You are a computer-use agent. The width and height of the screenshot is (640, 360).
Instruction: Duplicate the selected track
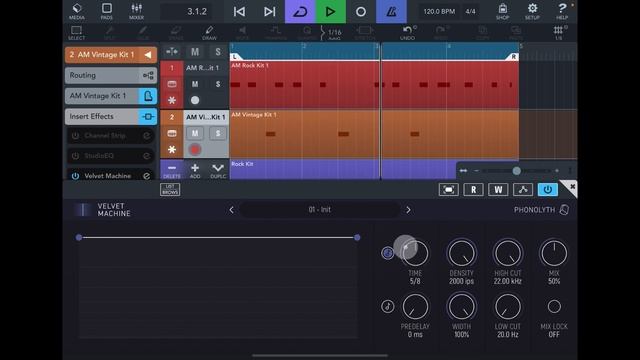(x=218, y=170)
